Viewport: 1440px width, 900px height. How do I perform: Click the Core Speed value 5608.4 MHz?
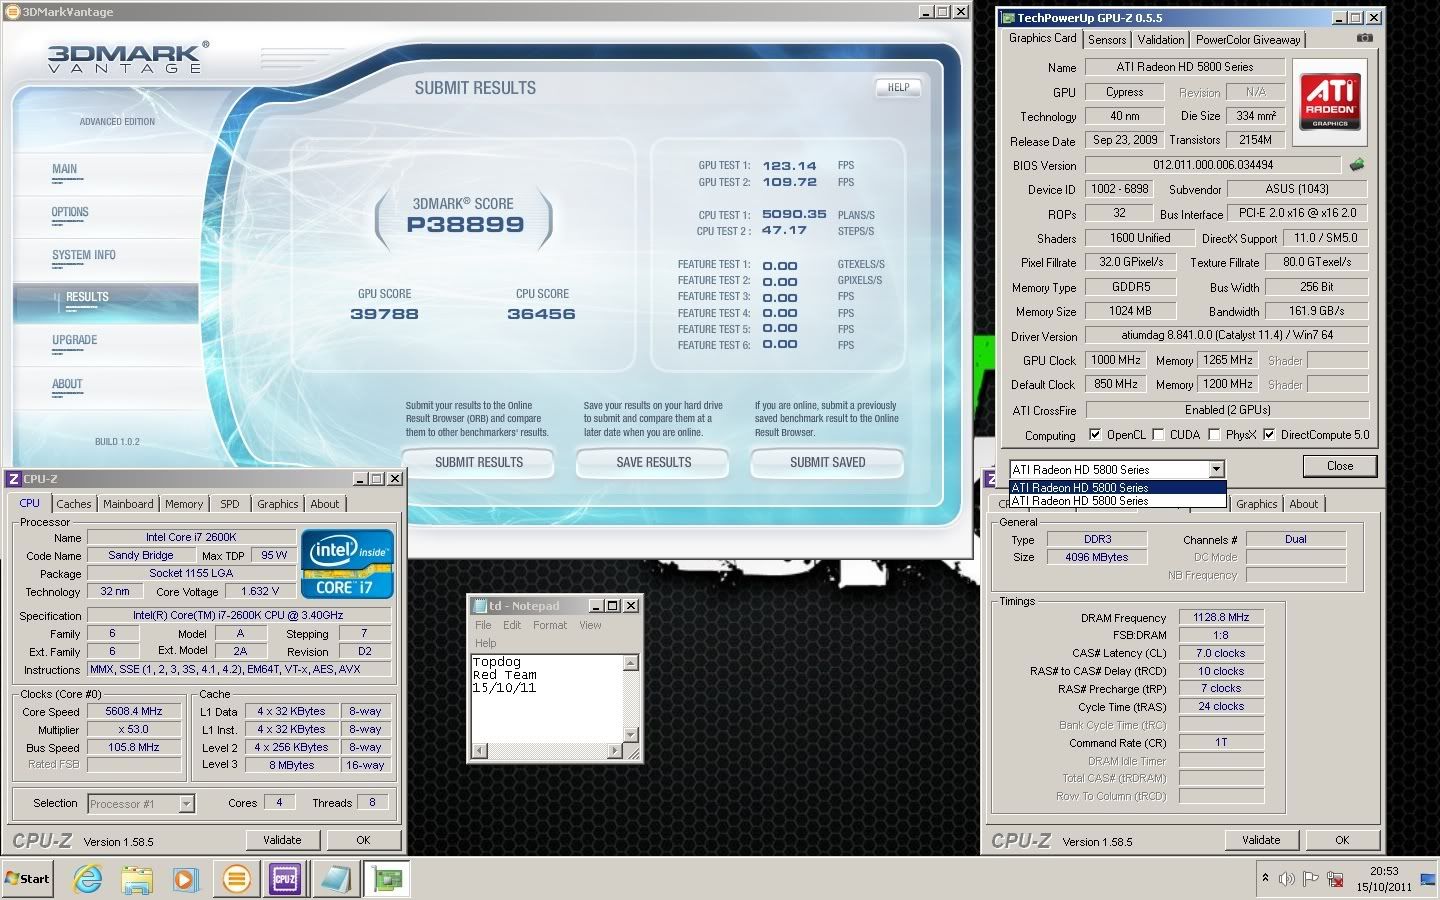coord(134,711)
